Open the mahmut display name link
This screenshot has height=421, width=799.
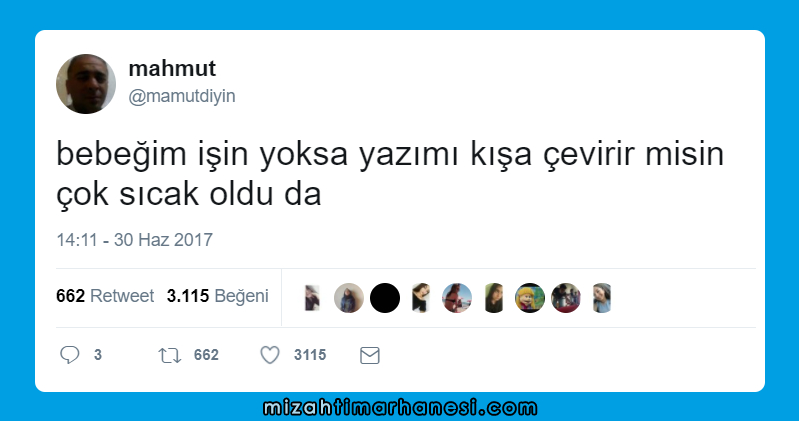pos(172,68)
